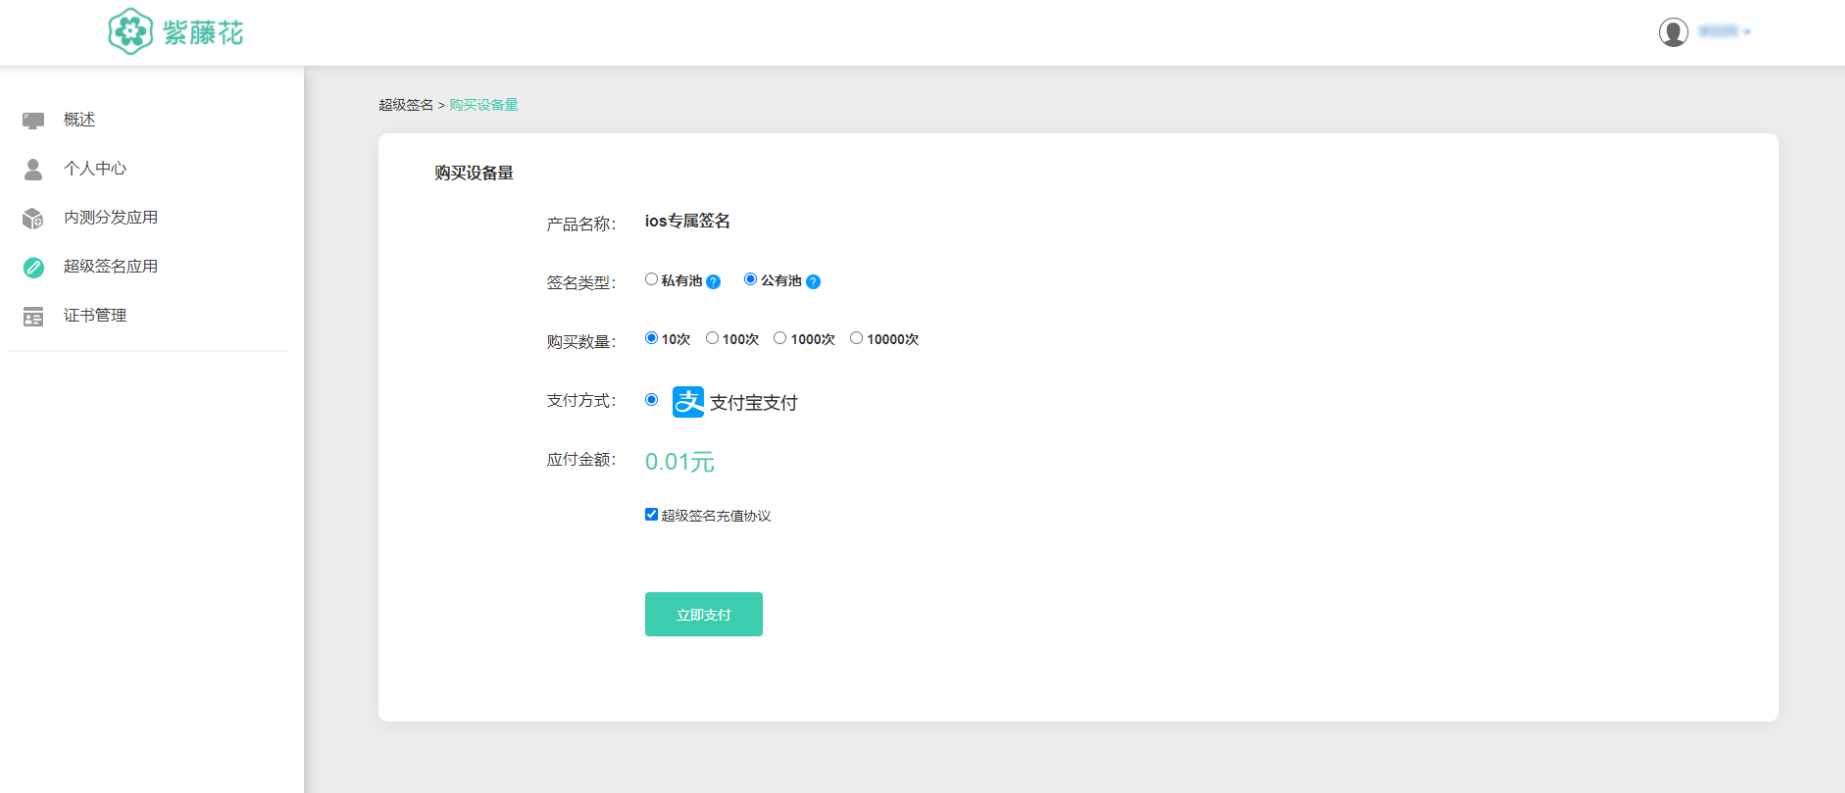
Task: Click the green 超级签名应用 icon
Action: click(x=33, y=267)
